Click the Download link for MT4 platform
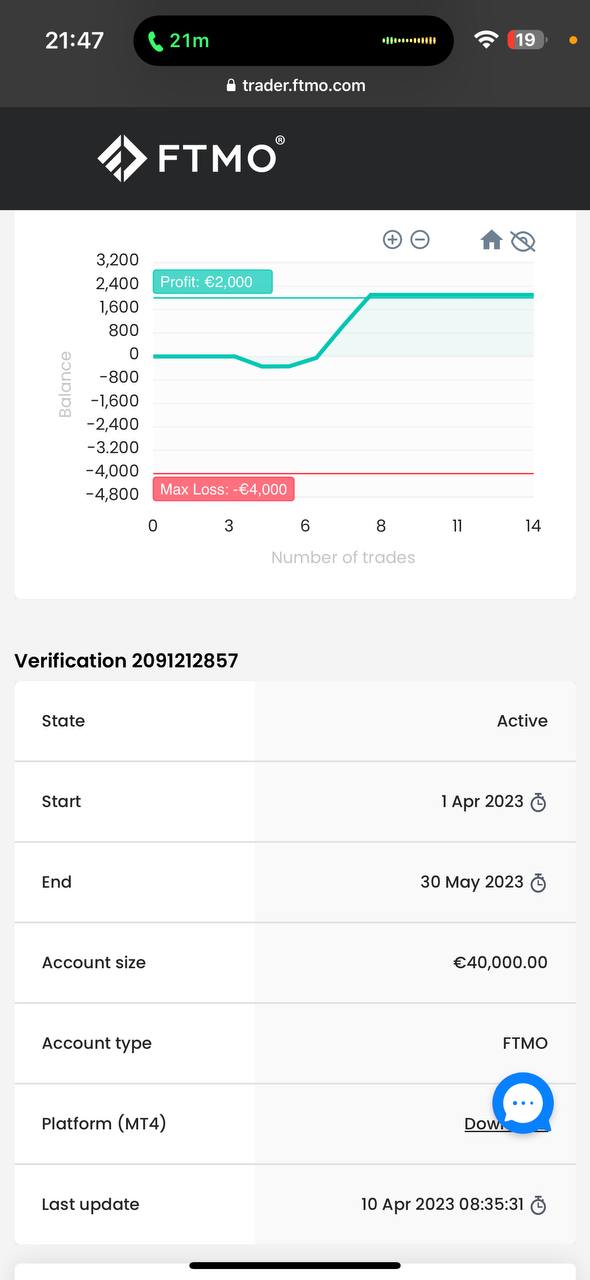The width and height of the screenshot is (590, 1280). click(506, 1124)
